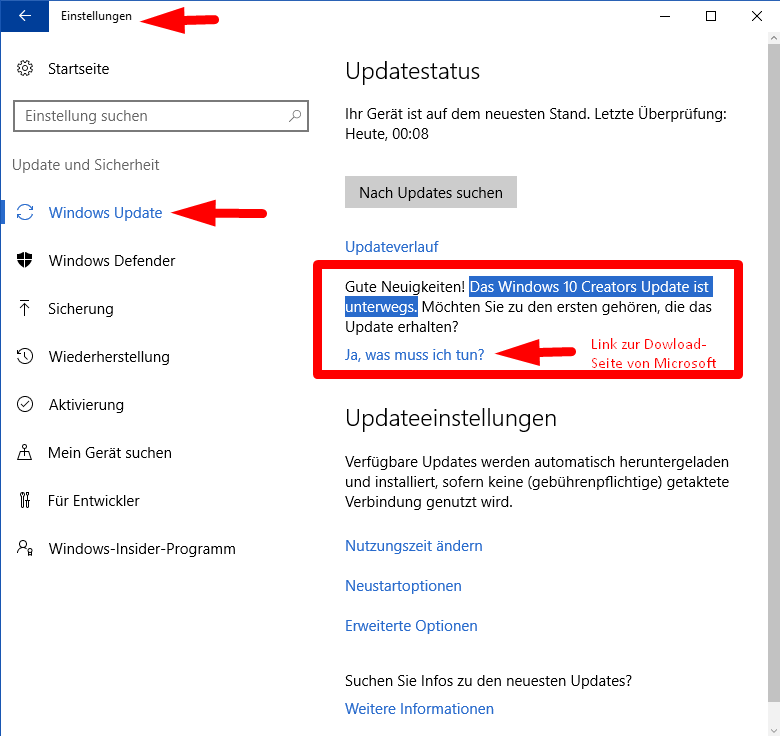Click the back arrow in the title bar
The width and height of the screenshot is (780, 736).
point(24,16)
